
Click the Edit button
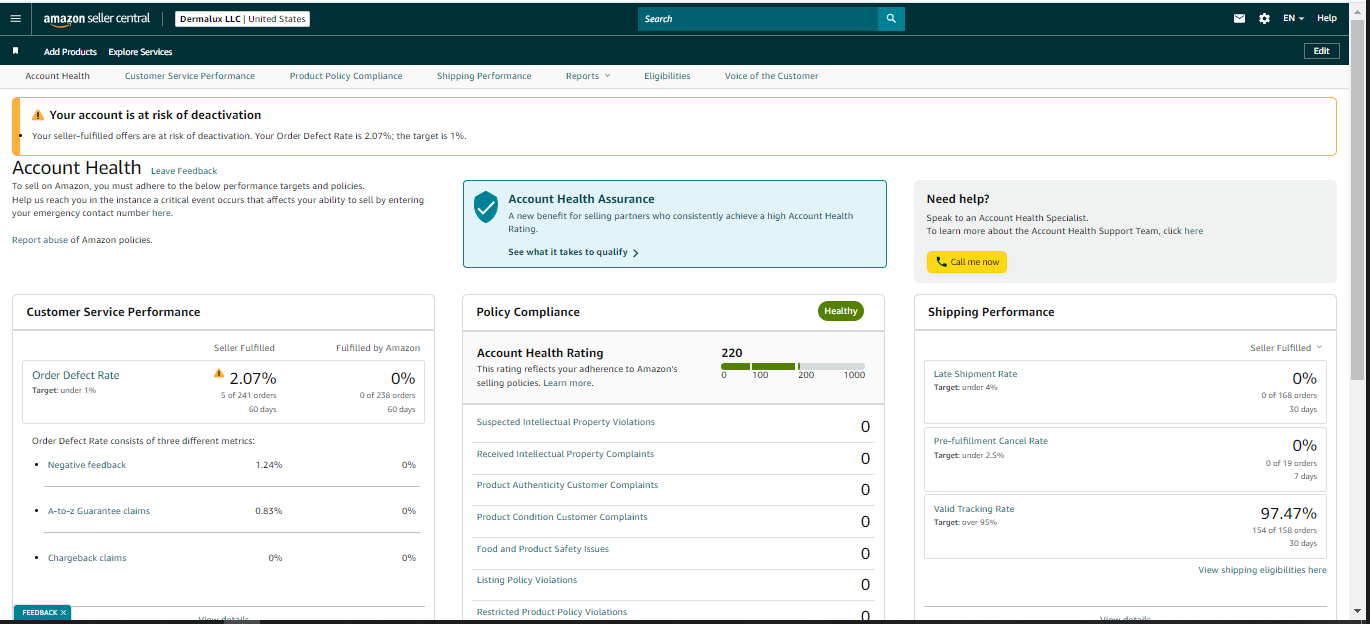pyautogui.click(x=1321, y=51)
